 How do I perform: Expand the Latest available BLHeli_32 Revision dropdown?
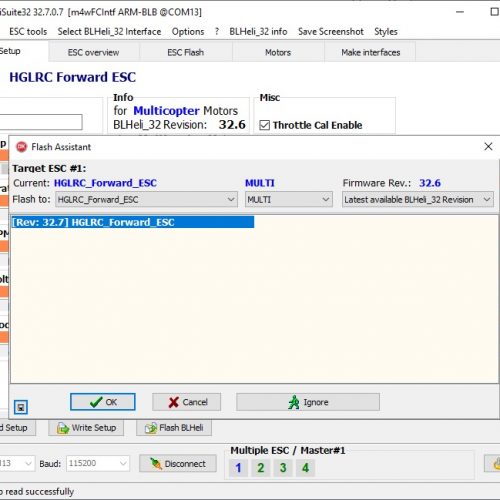418,200
